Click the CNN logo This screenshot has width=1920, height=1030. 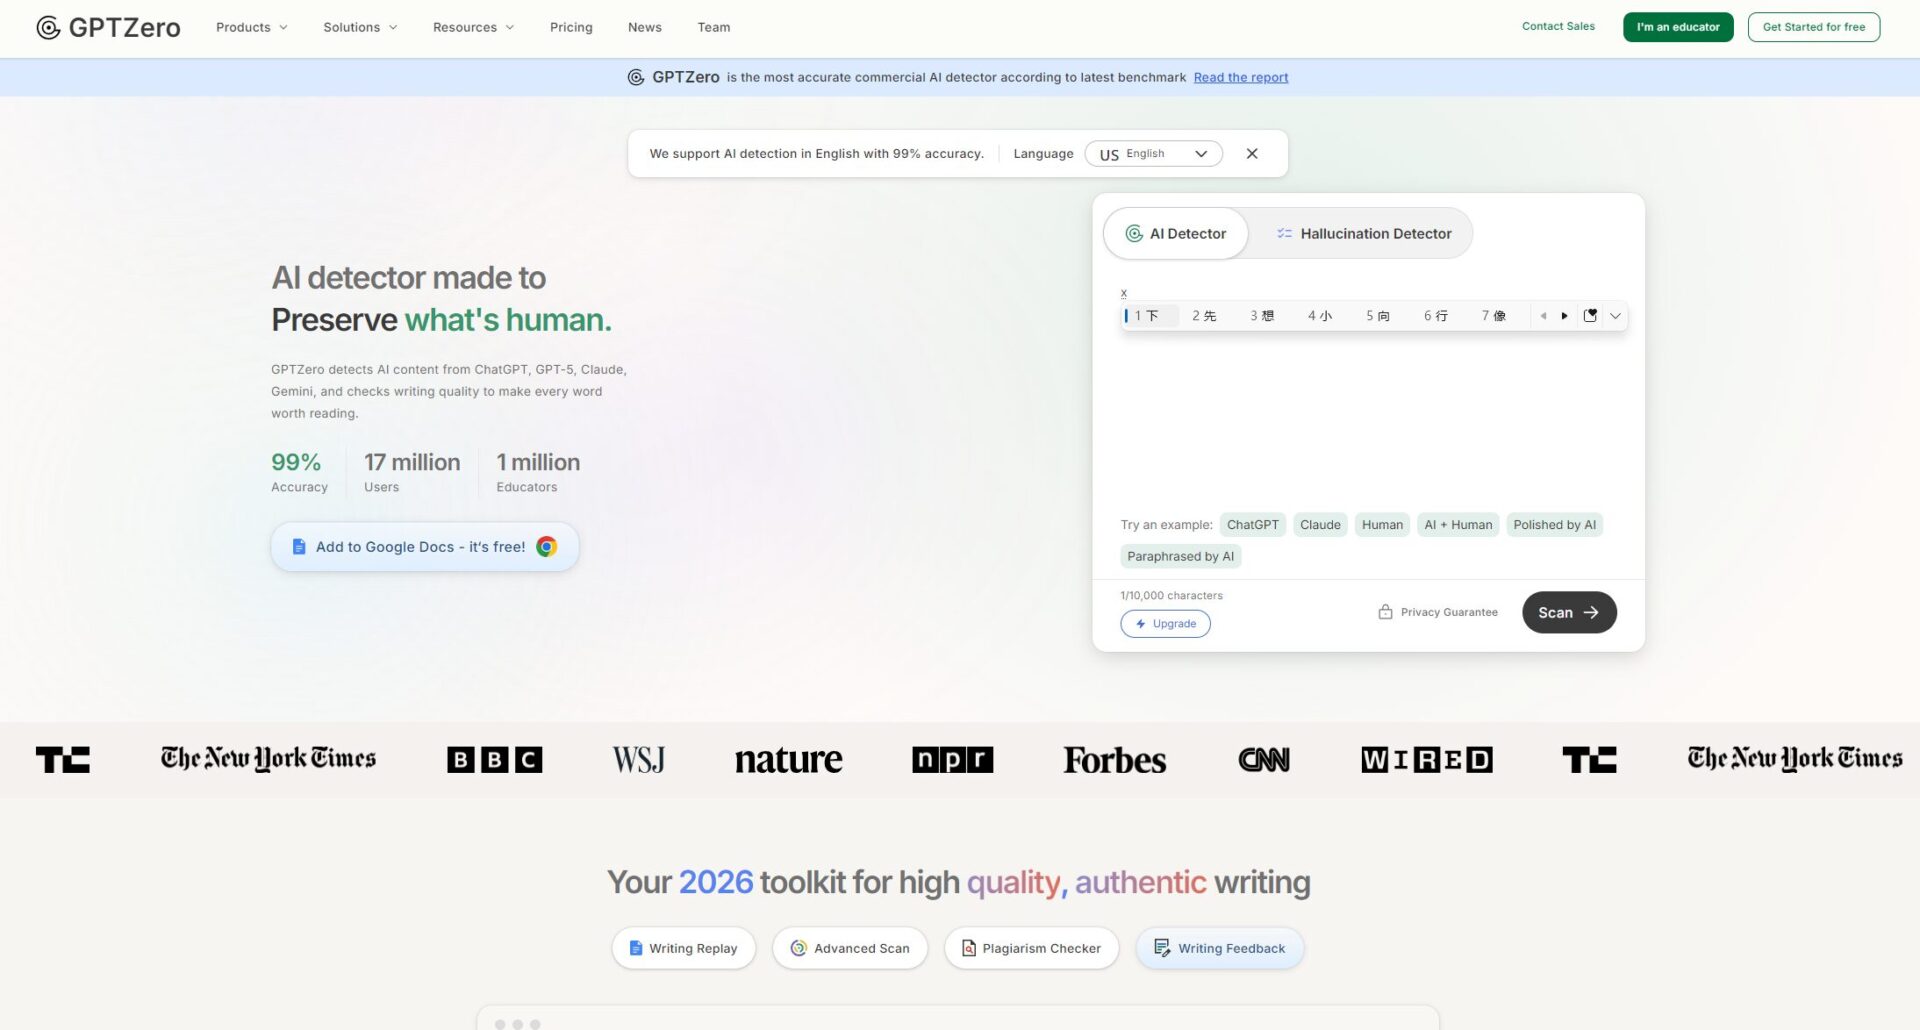[1264, 760]
